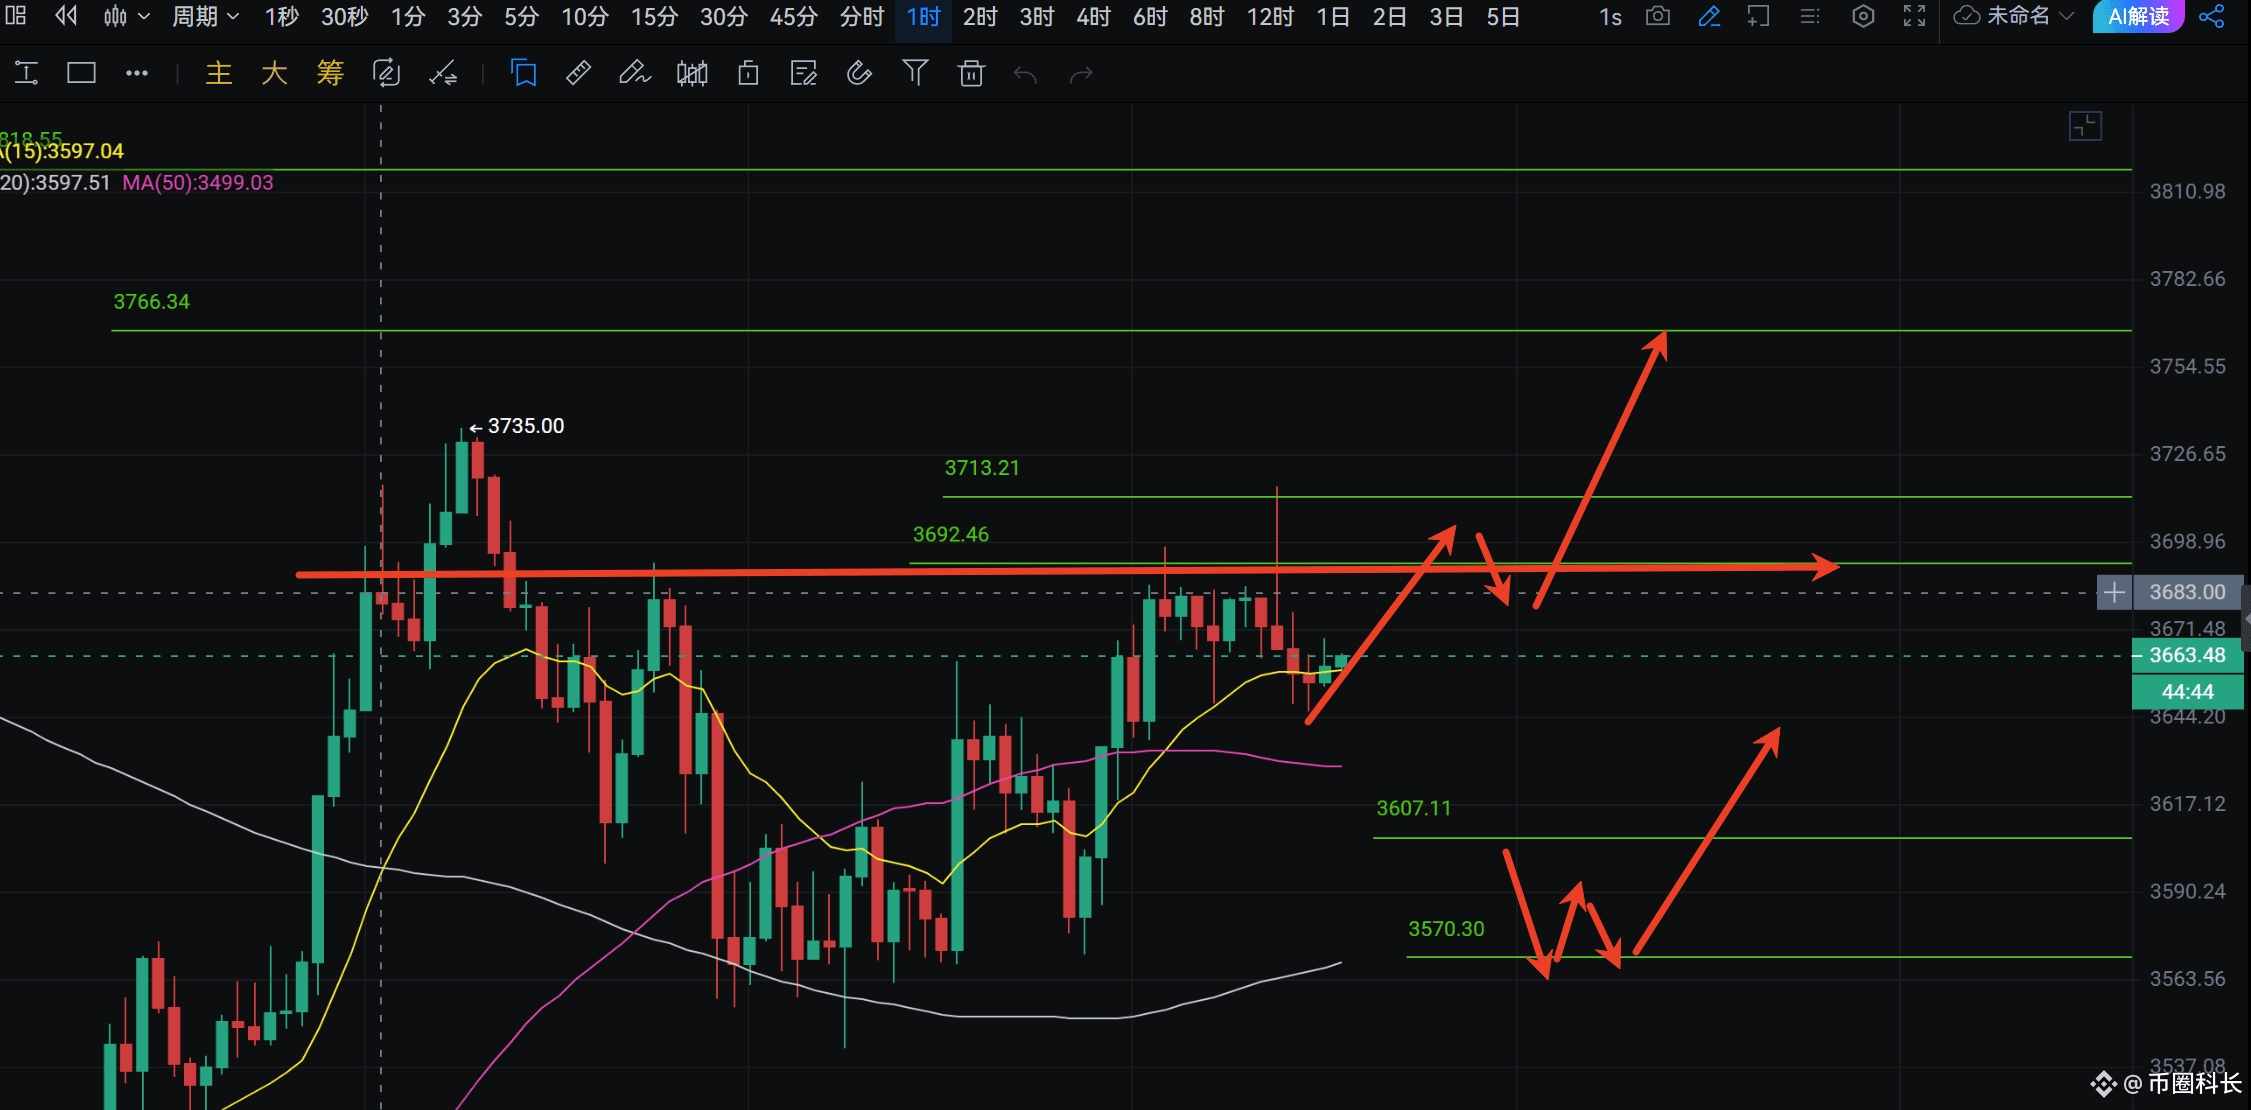This screenshot has height=1110, width=2251.
Task: Expand the 周期 period dropdown
Action: 205,16
